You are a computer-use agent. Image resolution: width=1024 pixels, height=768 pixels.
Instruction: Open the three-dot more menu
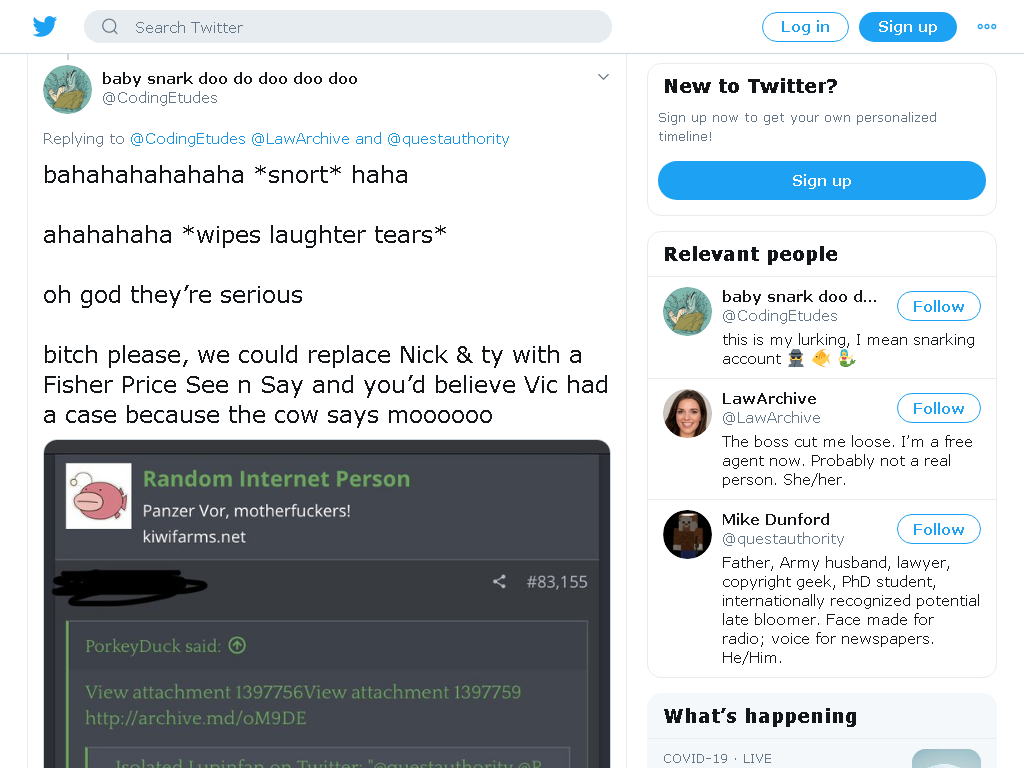click(986, 27)
